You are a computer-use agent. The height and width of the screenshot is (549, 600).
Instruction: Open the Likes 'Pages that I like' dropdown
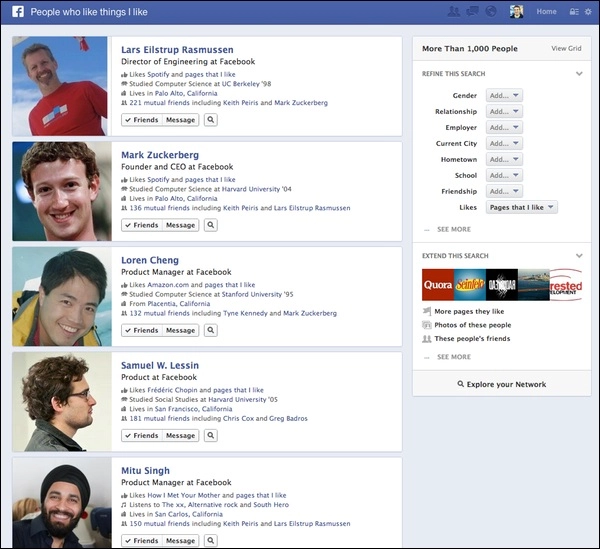pyautogui.click(x=521, y=207)
